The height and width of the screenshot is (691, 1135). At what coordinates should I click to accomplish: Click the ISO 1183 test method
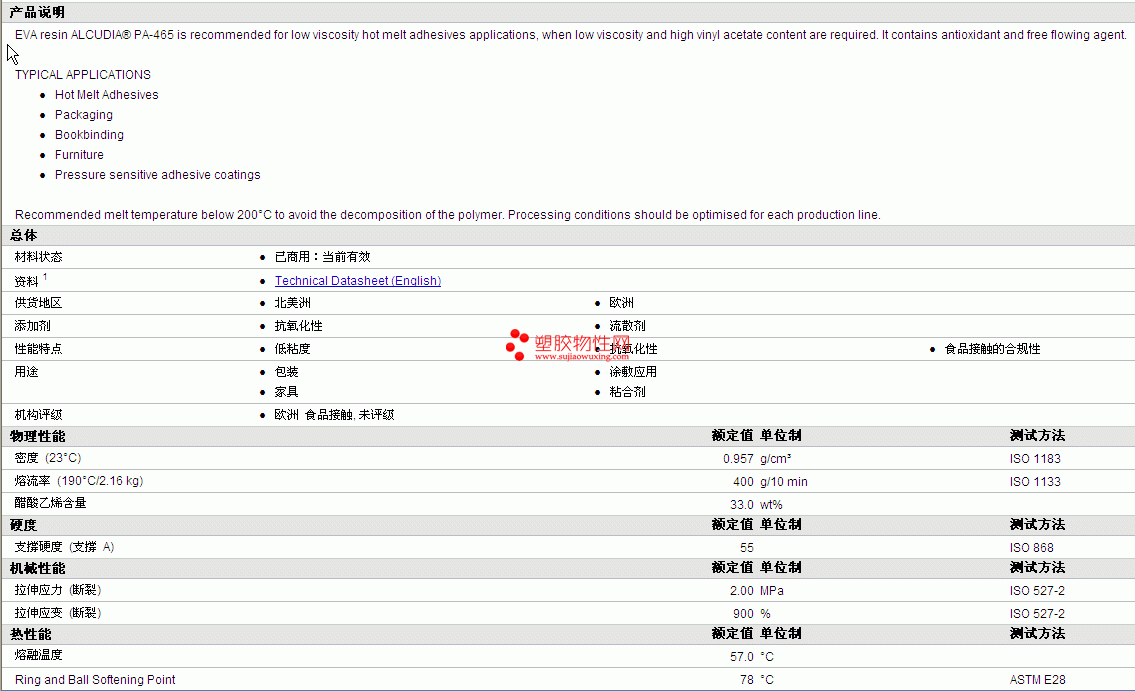pyautogui.click(x=1035, y=459)
